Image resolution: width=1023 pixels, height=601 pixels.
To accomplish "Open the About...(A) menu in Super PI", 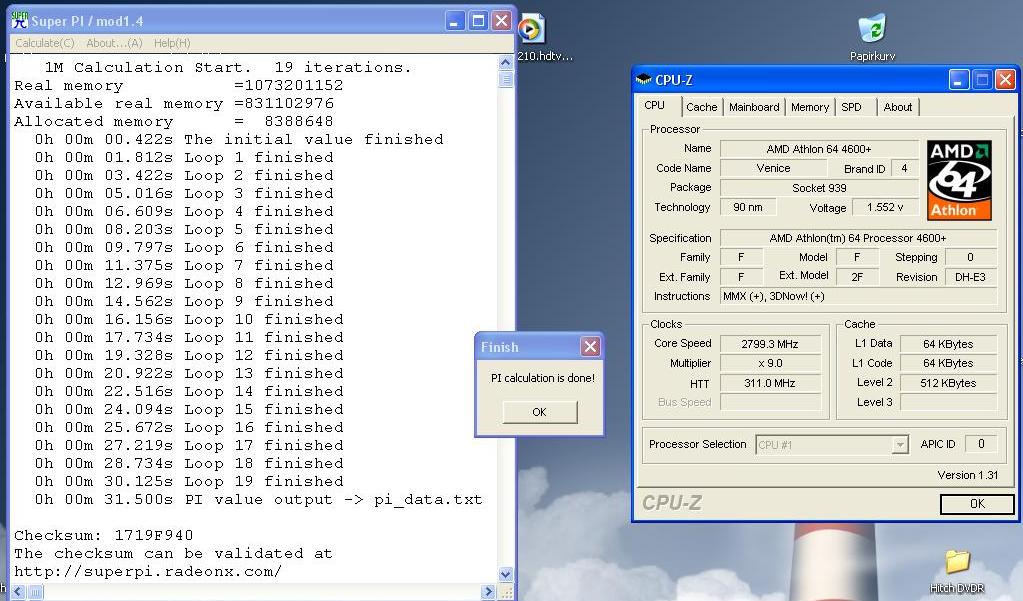I will 114,43.
